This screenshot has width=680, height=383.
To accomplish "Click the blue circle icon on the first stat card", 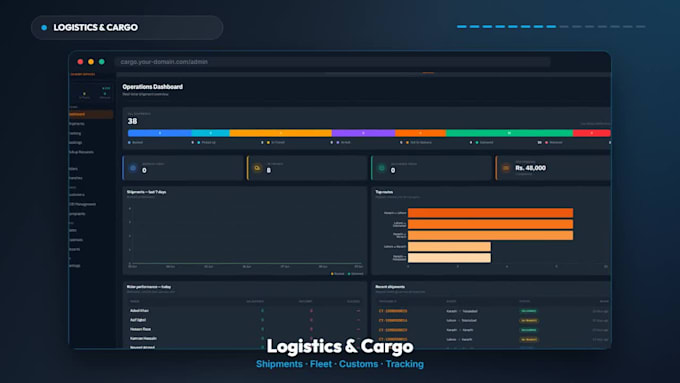I will coord(133,168).
